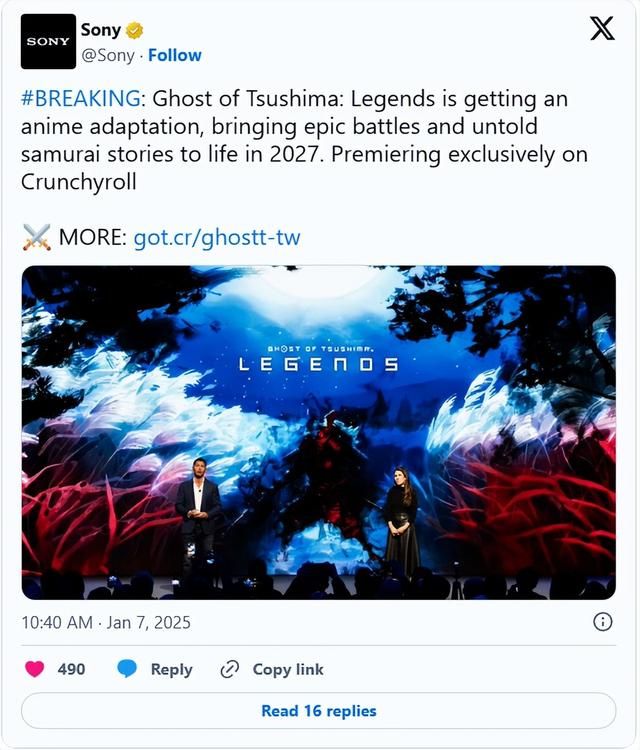
Task: Click the crossed swords emoji
Action: (x=37, y=237)
